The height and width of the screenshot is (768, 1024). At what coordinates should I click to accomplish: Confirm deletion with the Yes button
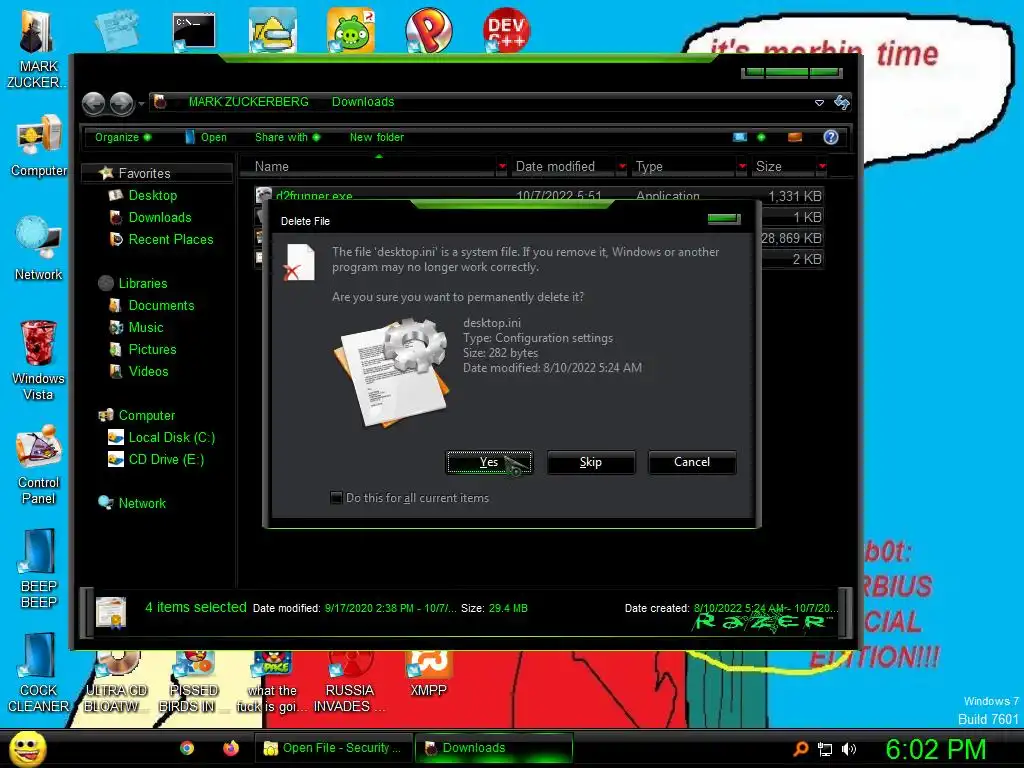(488, 462)
